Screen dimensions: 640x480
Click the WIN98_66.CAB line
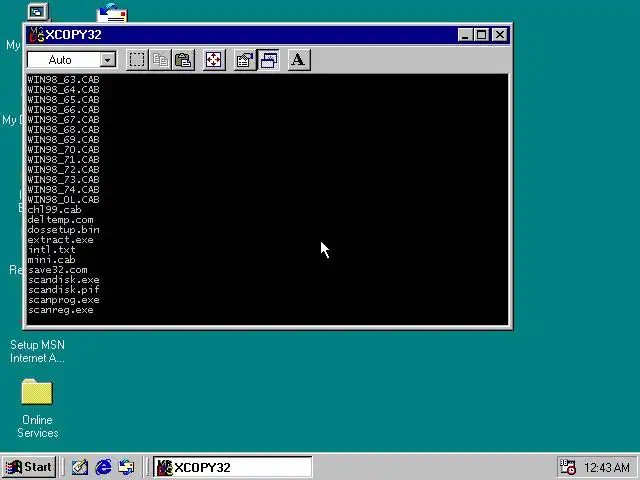pos(63,109)
